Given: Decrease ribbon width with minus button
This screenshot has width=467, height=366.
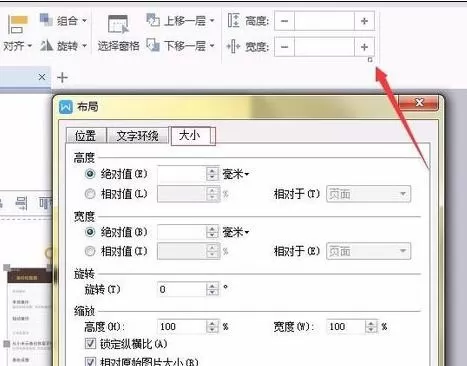Looking at the screenshot, I should tap(284, 47).
